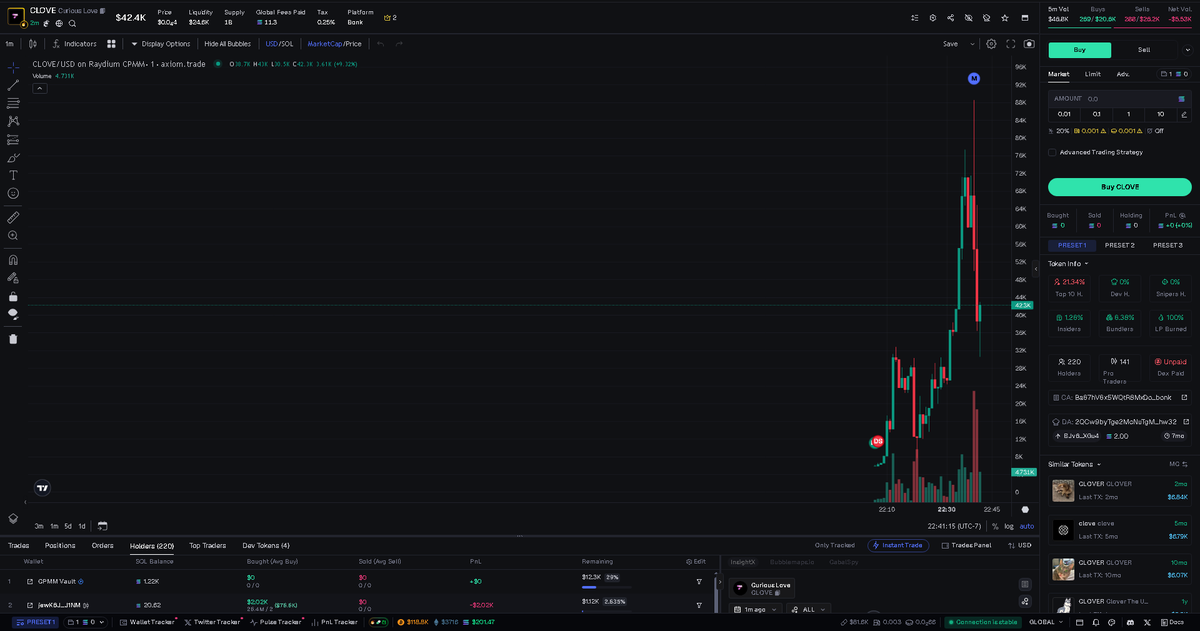The width and height of the screenshot is (1200, 631).
Task: Select the crosshair cursor tool
Action: [13, 67]
